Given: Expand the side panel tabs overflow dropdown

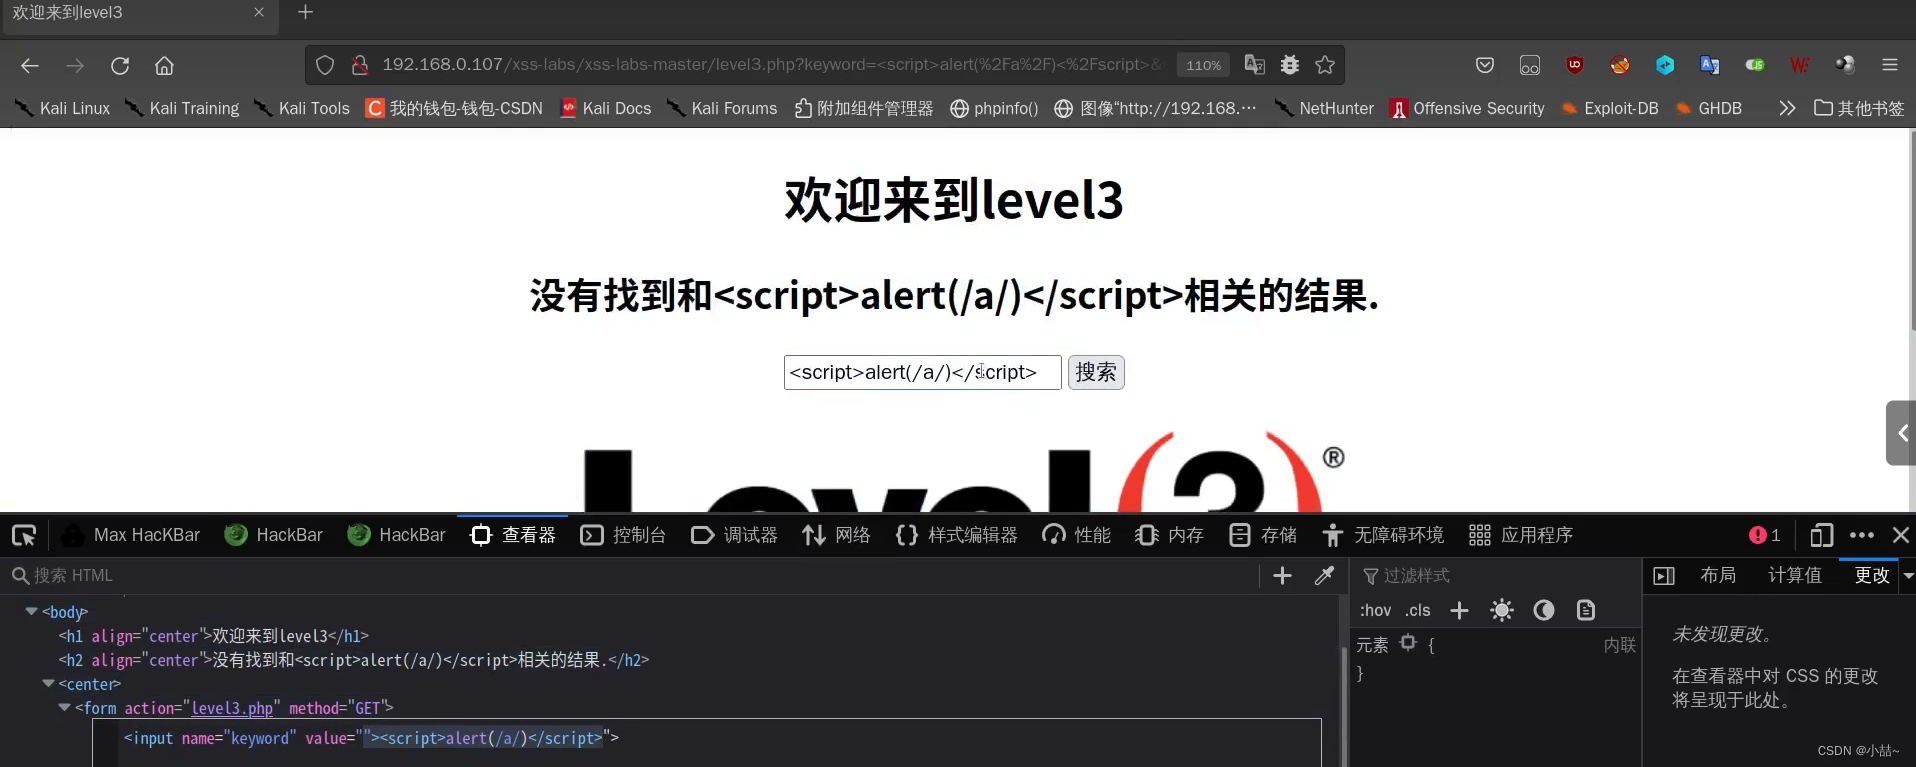Looking at the screenshot, I should (1908, 576).
